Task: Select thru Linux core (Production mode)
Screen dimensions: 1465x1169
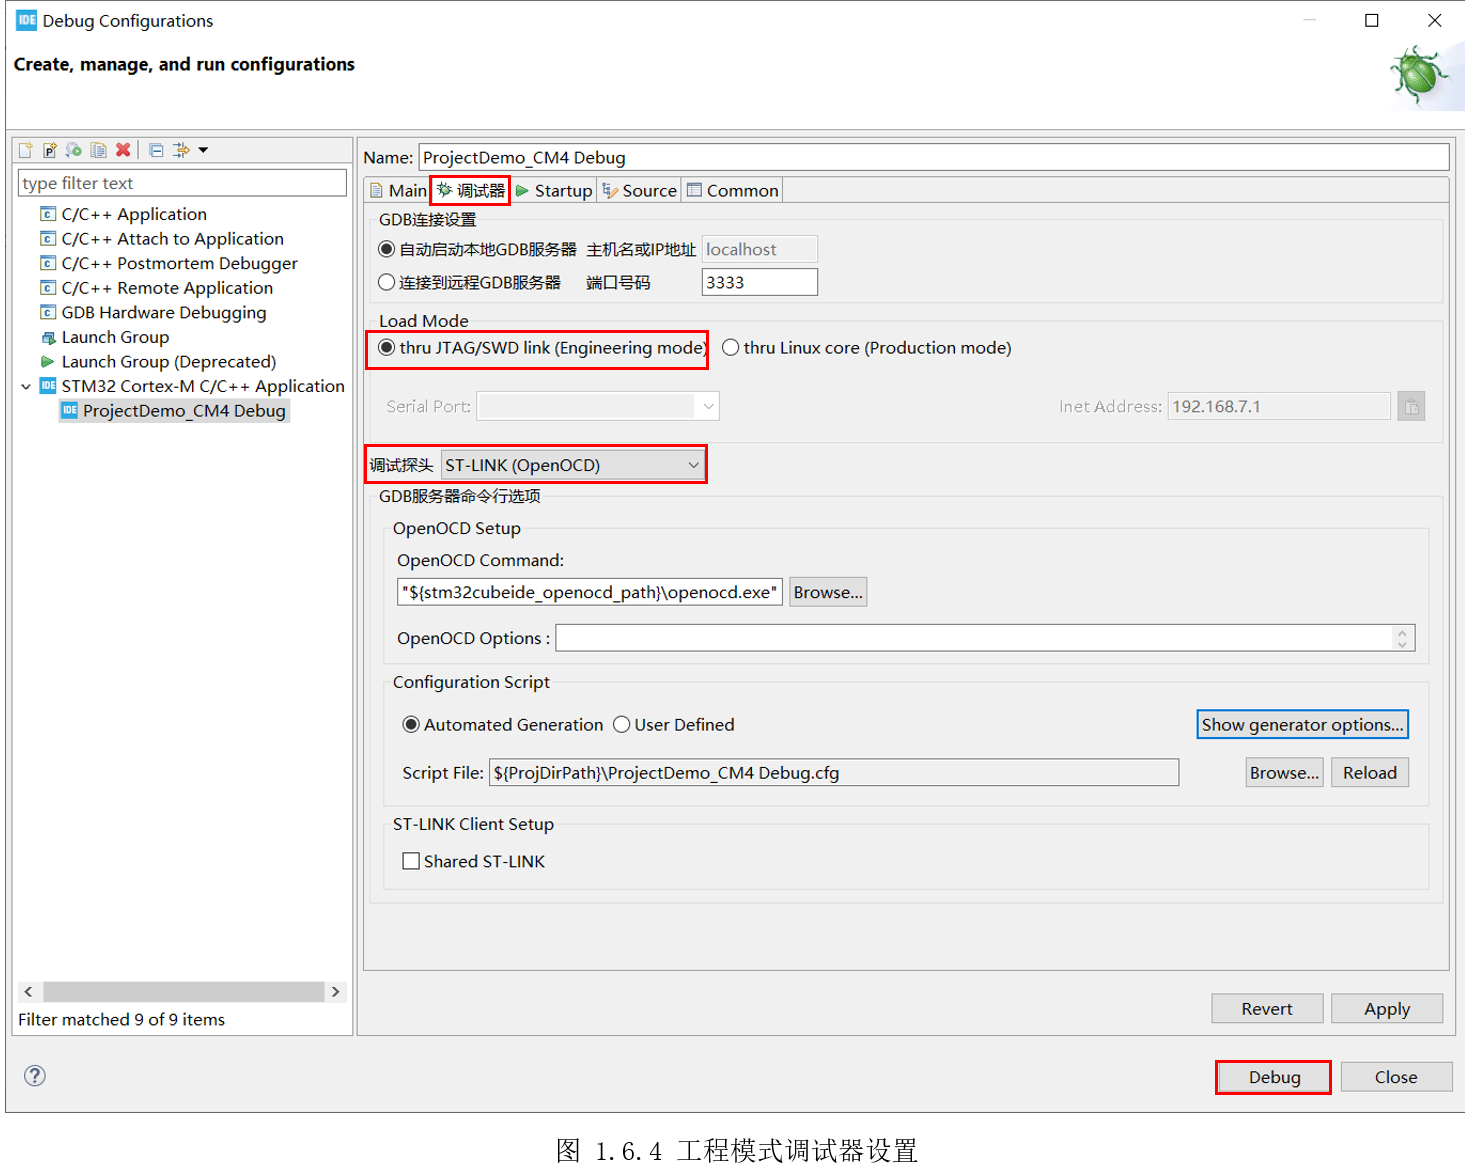Action: click(x=731, y=348)
